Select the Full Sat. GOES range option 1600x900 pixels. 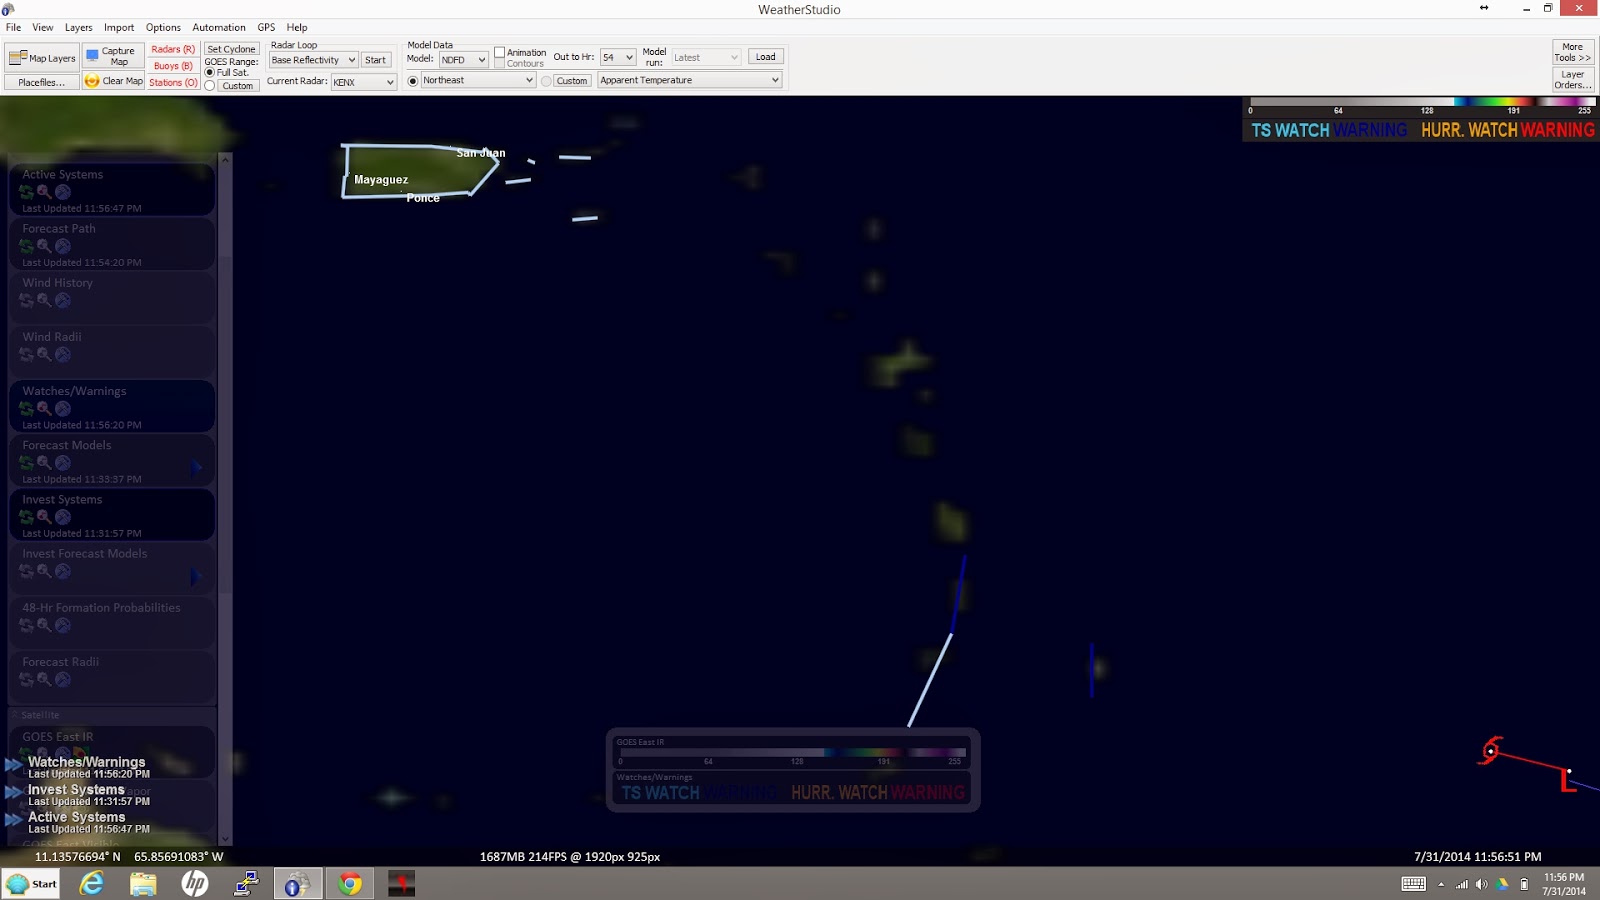(210, 73)
